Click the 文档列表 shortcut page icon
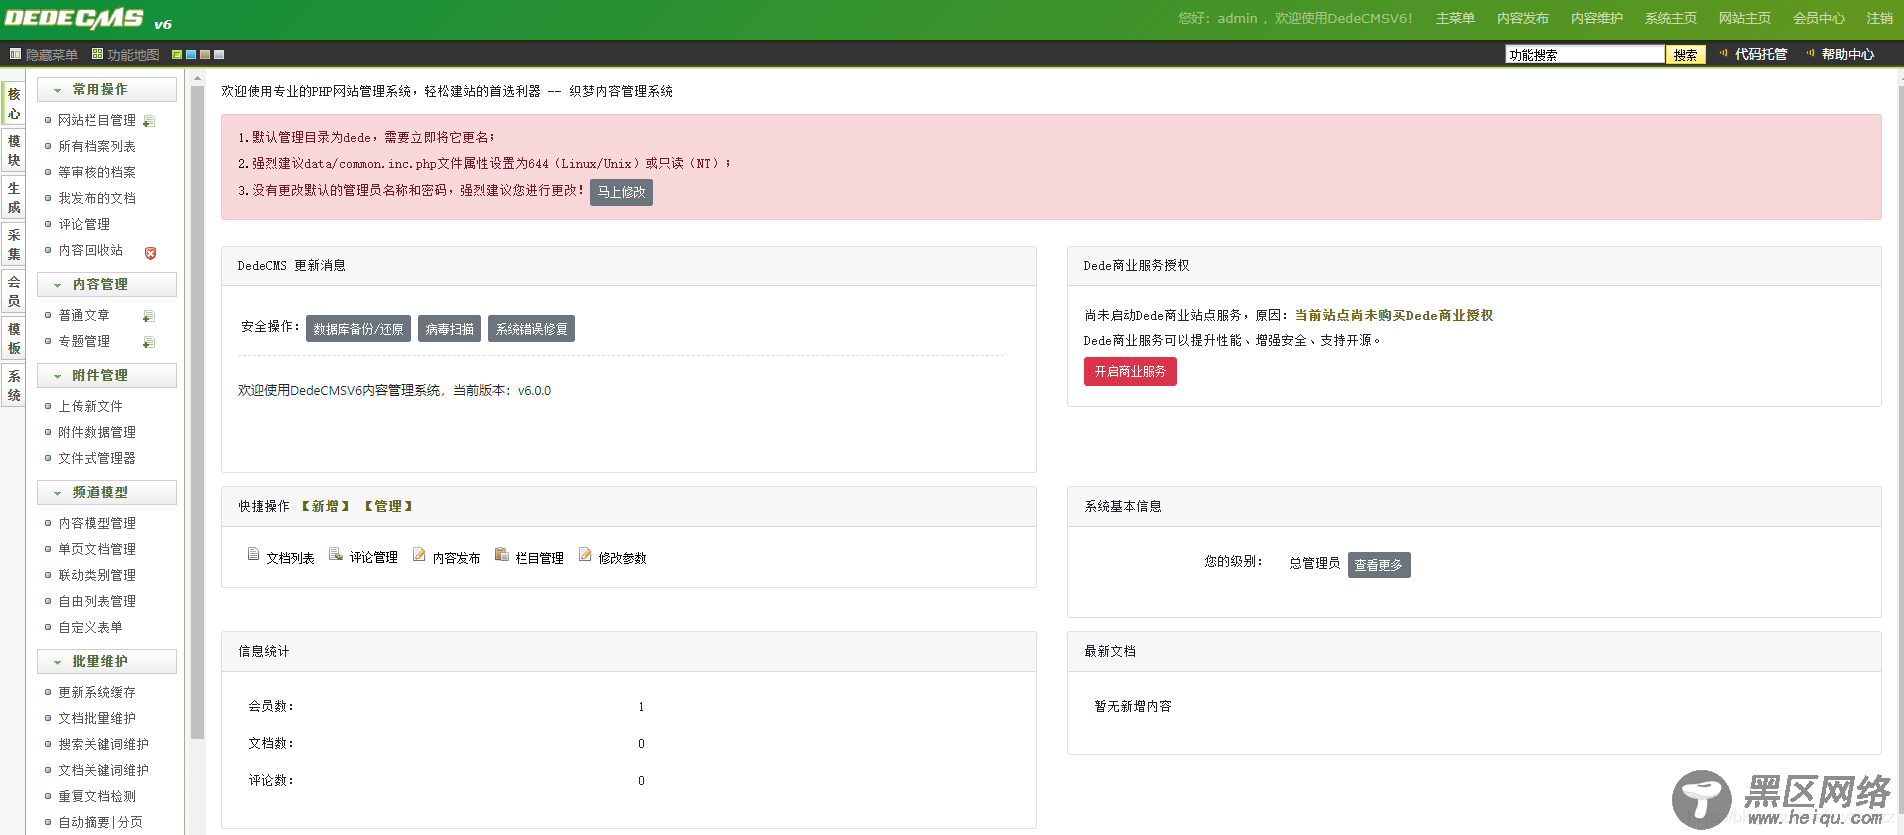The image size is (1904, 835). (254, 554)
